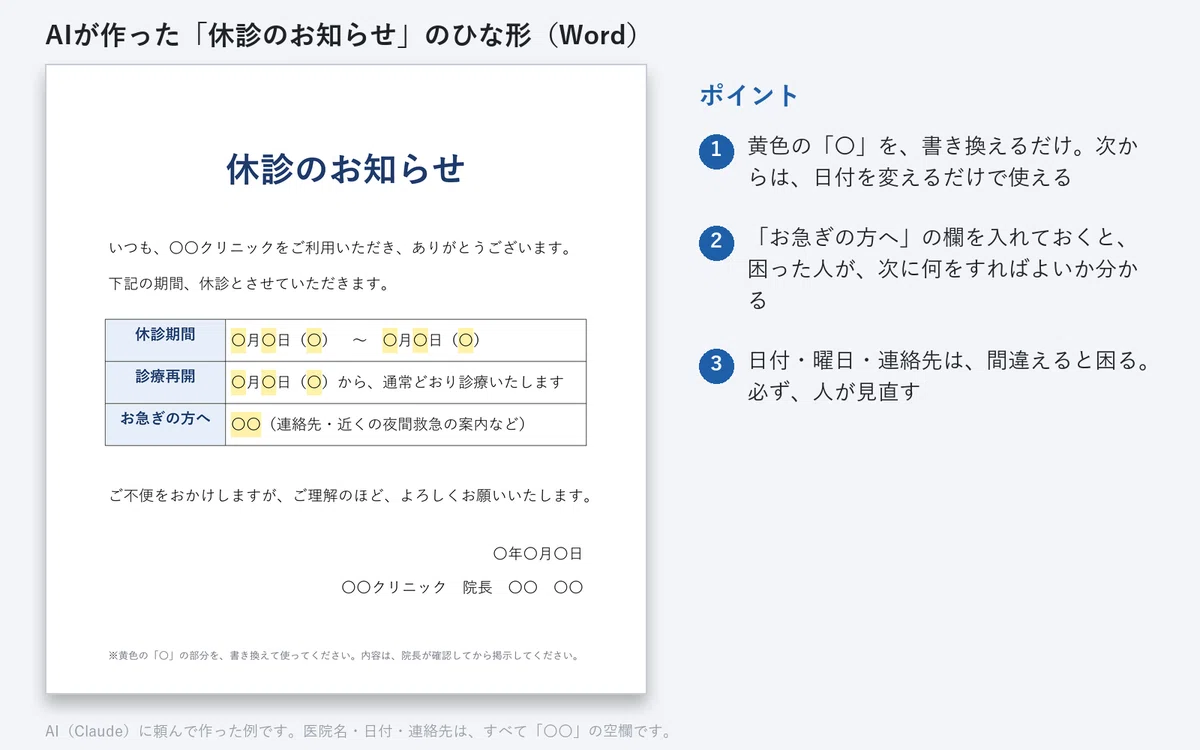This screenshot has width=1200, height=750.
Task: Click the cell text 'から、通常どおり診療いたします'
Action: pyautogui.click(x=450, y=382)
